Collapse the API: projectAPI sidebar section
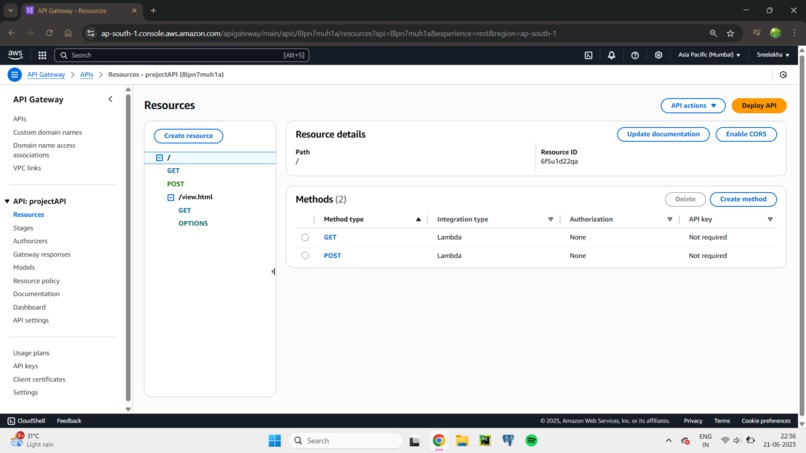 7,202
